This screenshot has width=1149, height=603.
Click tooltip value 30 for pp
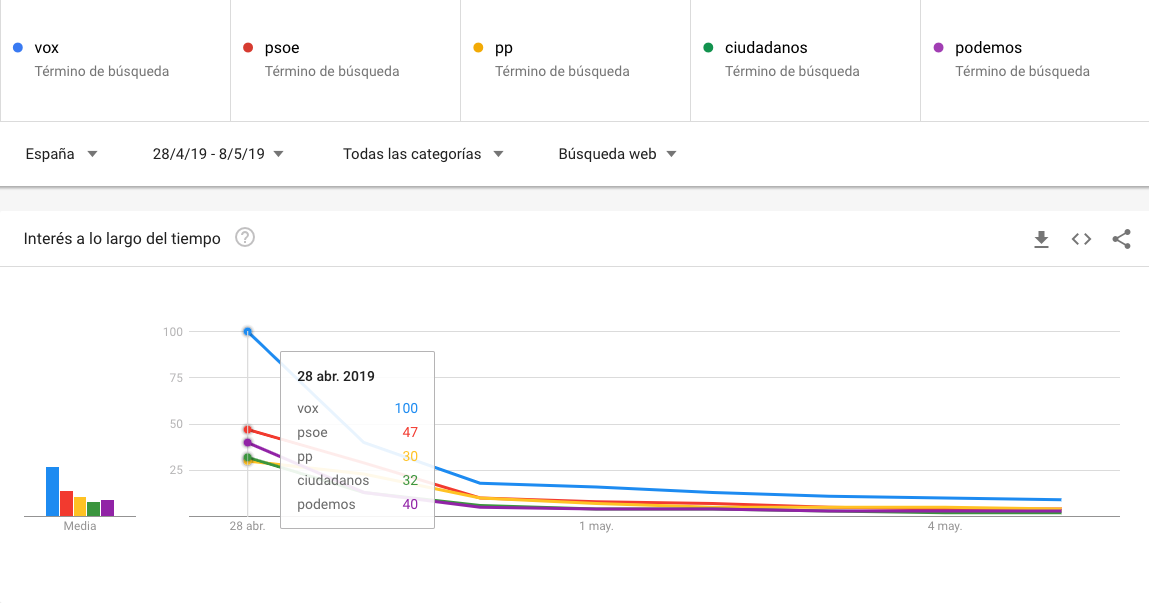point(410,456)
